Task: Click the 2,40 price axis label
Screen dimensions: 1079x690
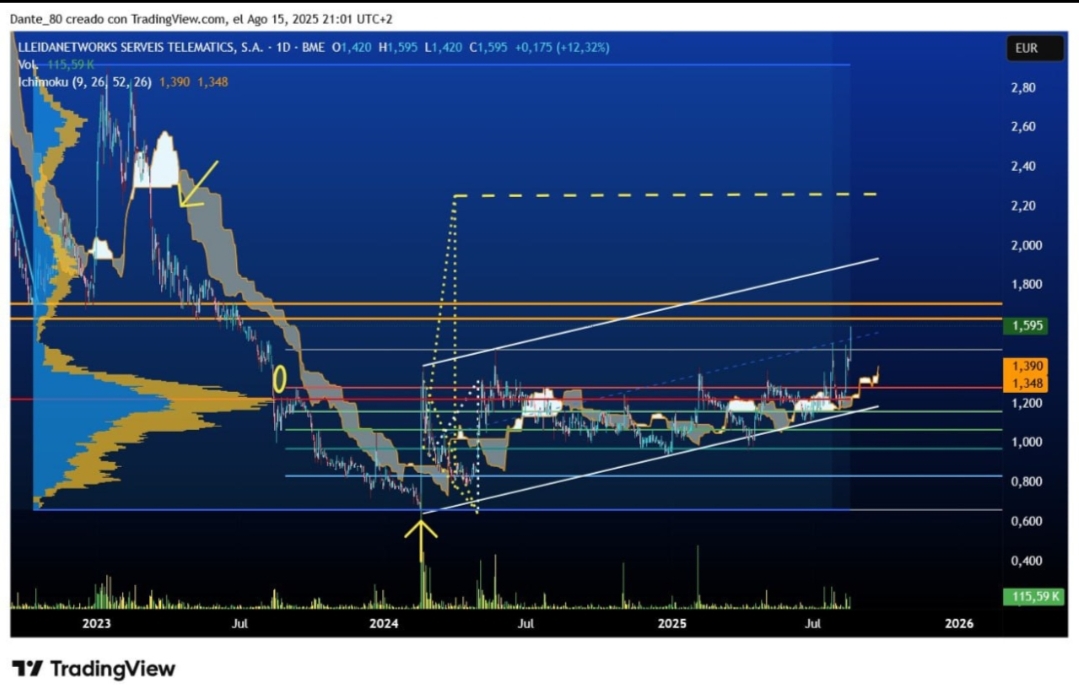Action: 1023,166
